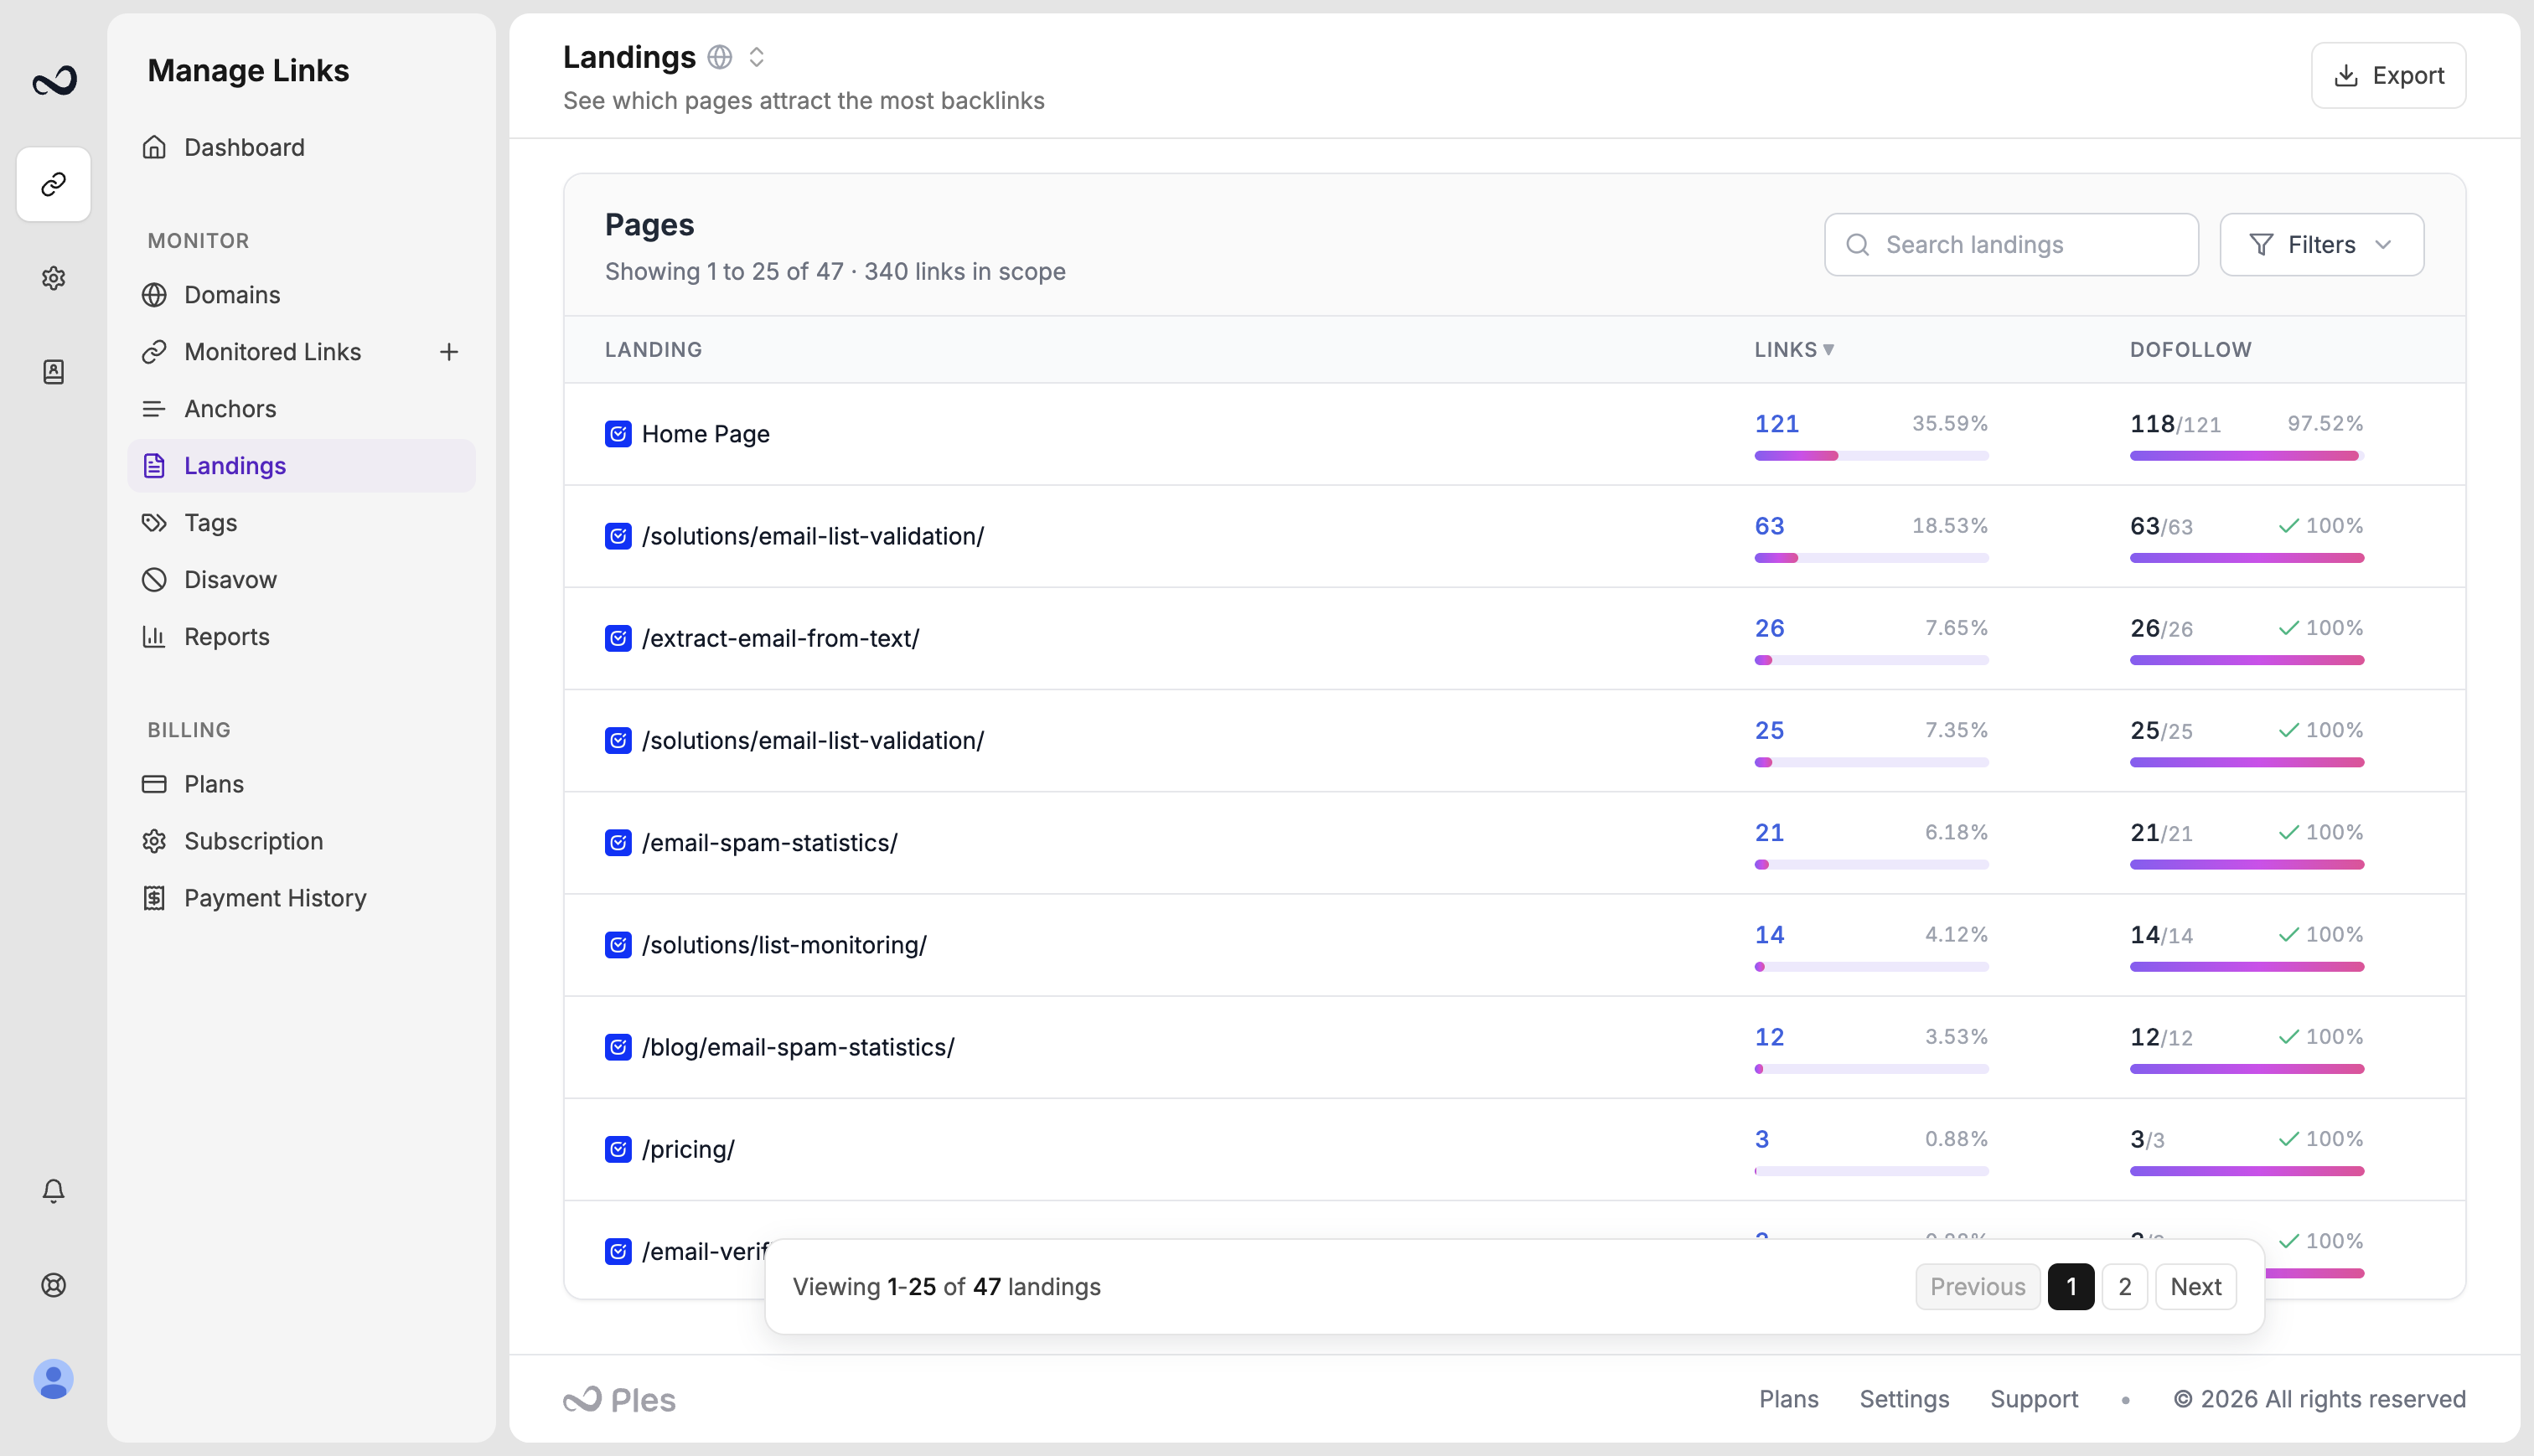Open the contacts badge icon in the rail
The image size is (2534, 1456).
pos(54,372)
